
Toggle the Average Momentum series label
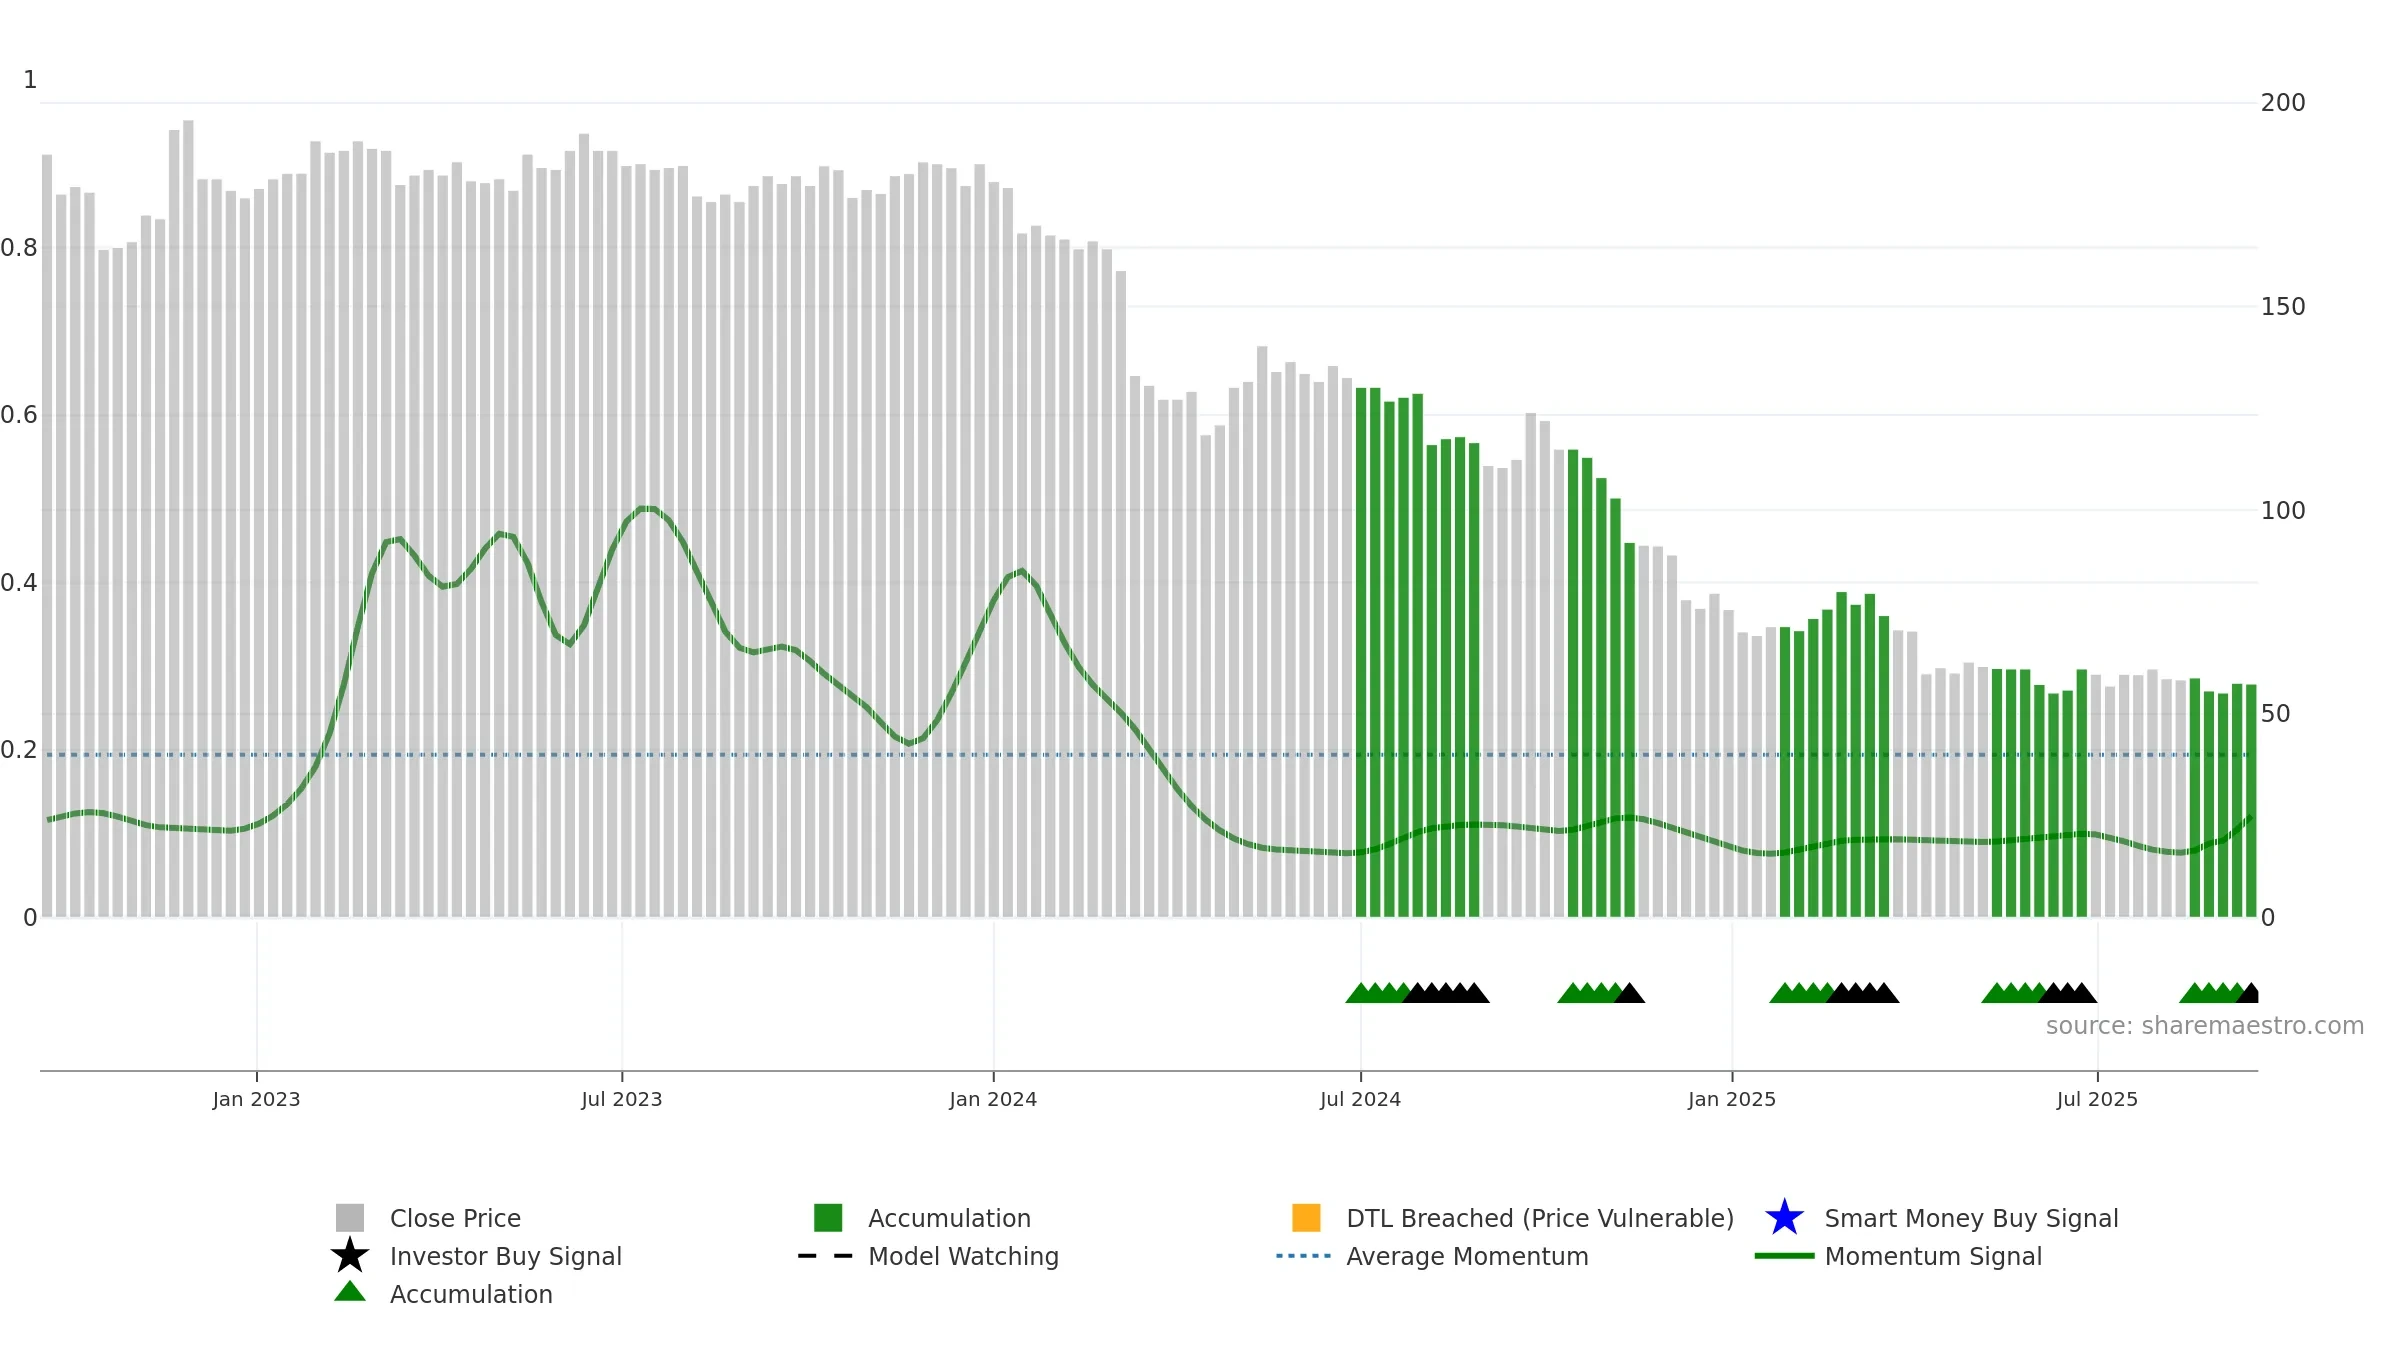pyautogui.click(x=1467, y=1256)
